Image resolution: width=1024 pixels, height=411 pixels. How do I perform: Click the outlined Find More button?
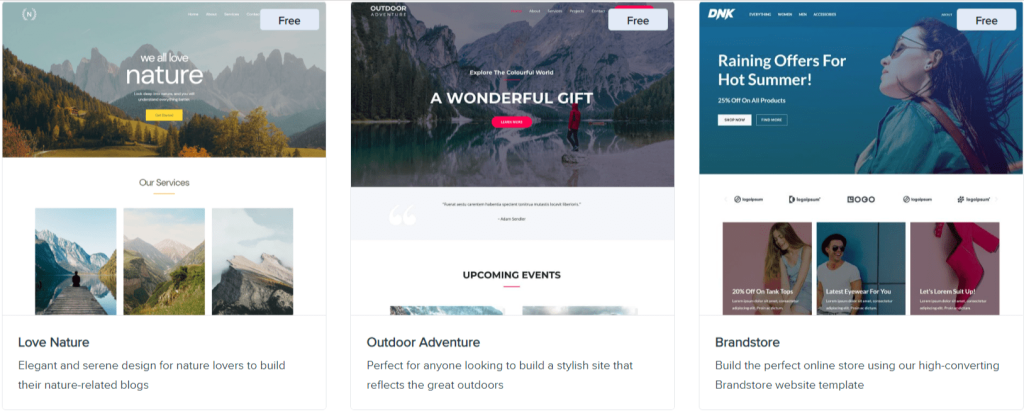[772, 120]
